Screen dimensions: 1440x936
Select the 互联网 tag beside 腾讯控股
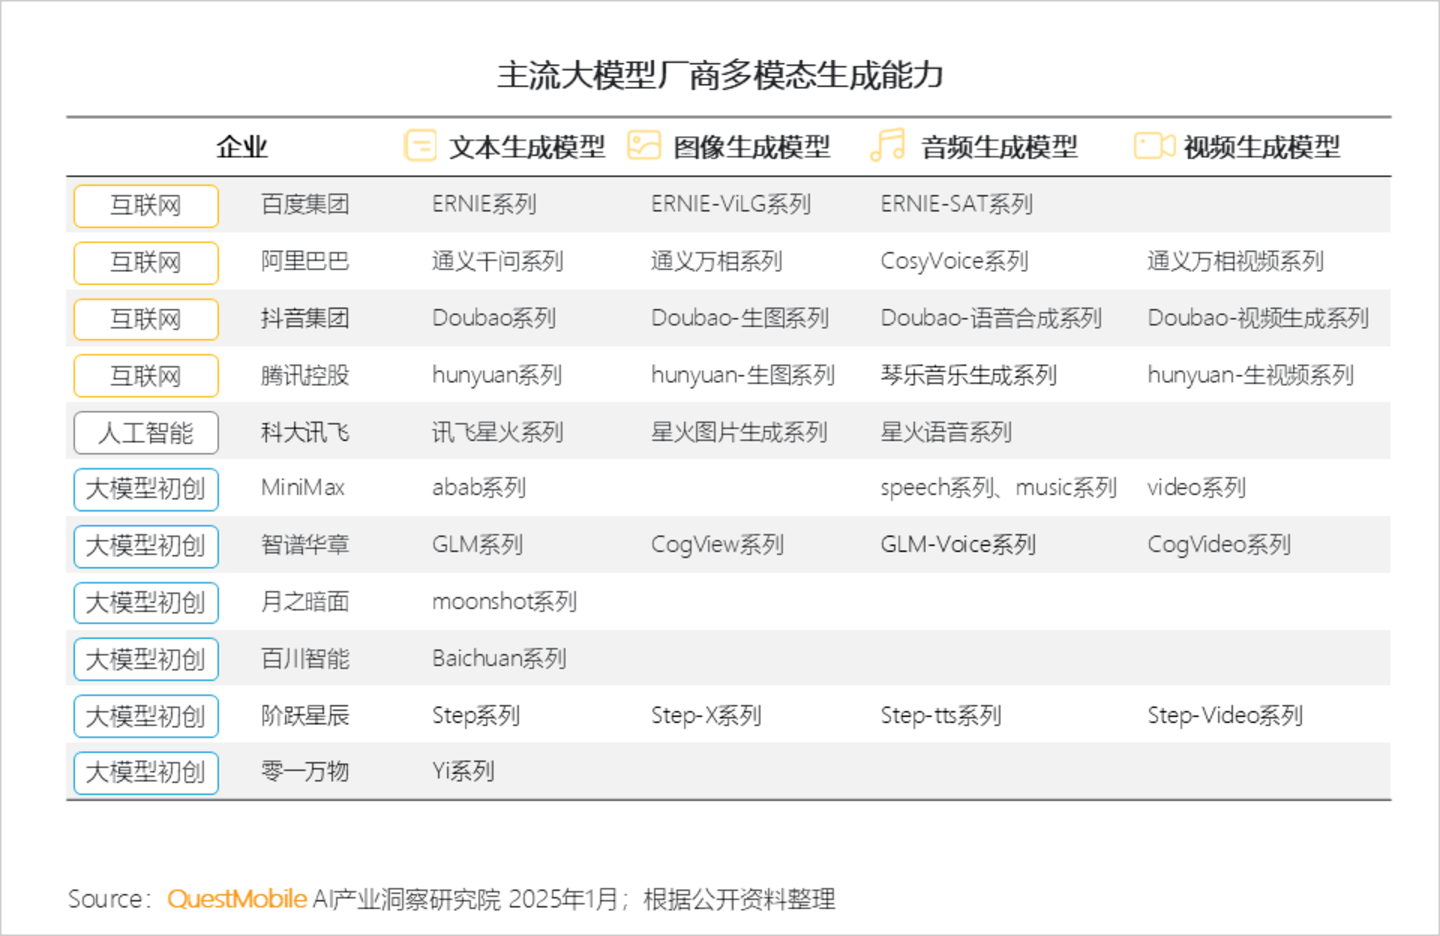(146, 376)
